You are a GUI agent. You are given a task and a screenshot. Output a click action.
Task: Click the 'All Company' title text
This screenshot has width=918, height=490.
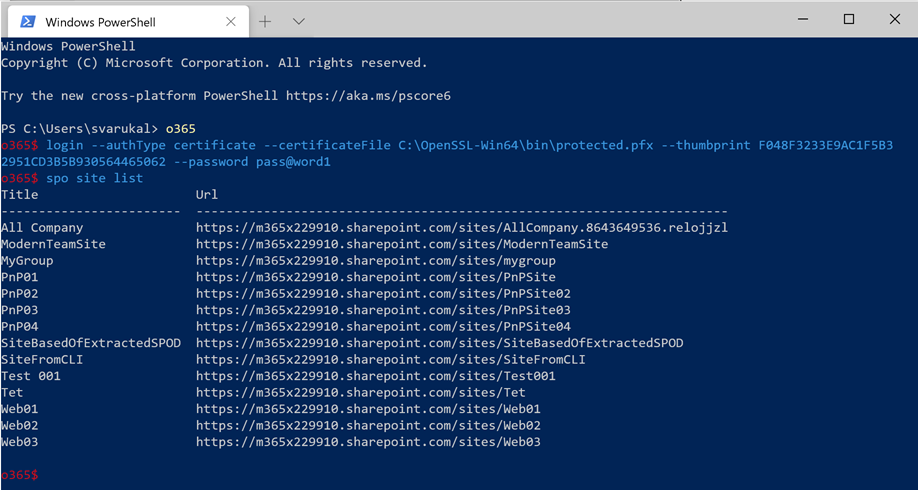pos(42,228)
